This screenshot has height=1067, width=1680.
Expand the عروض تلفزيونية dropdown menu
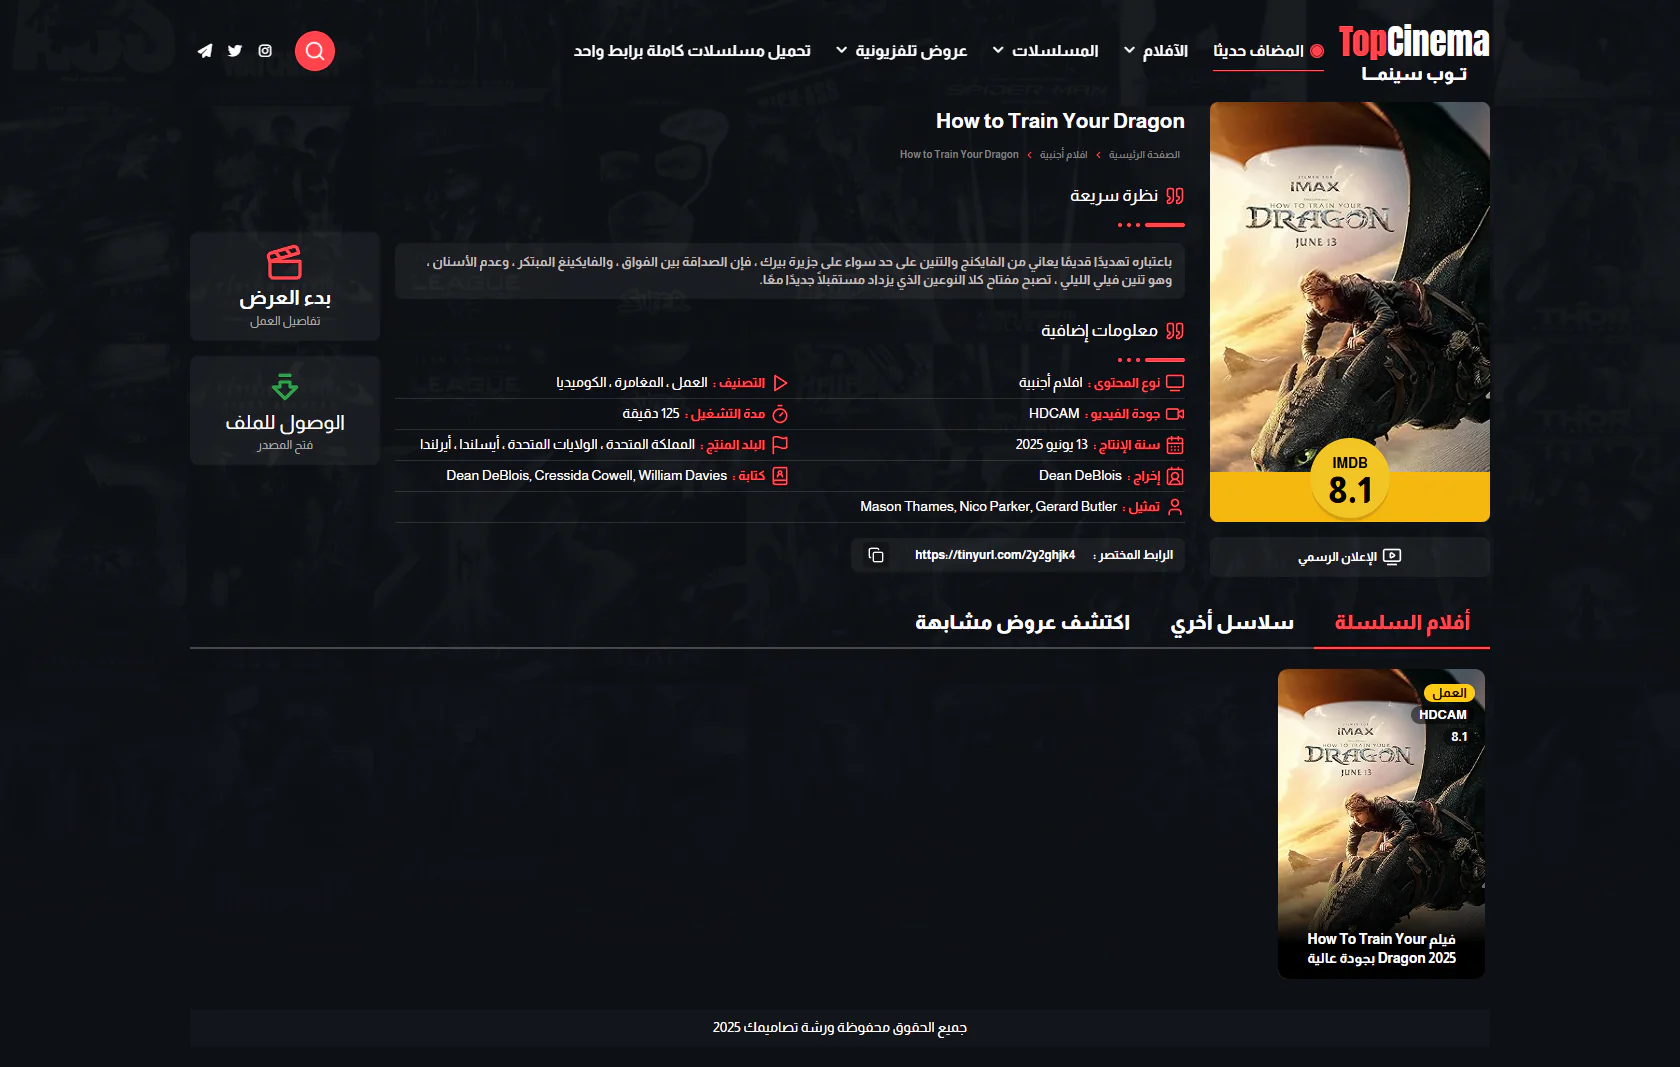(901, 51)
